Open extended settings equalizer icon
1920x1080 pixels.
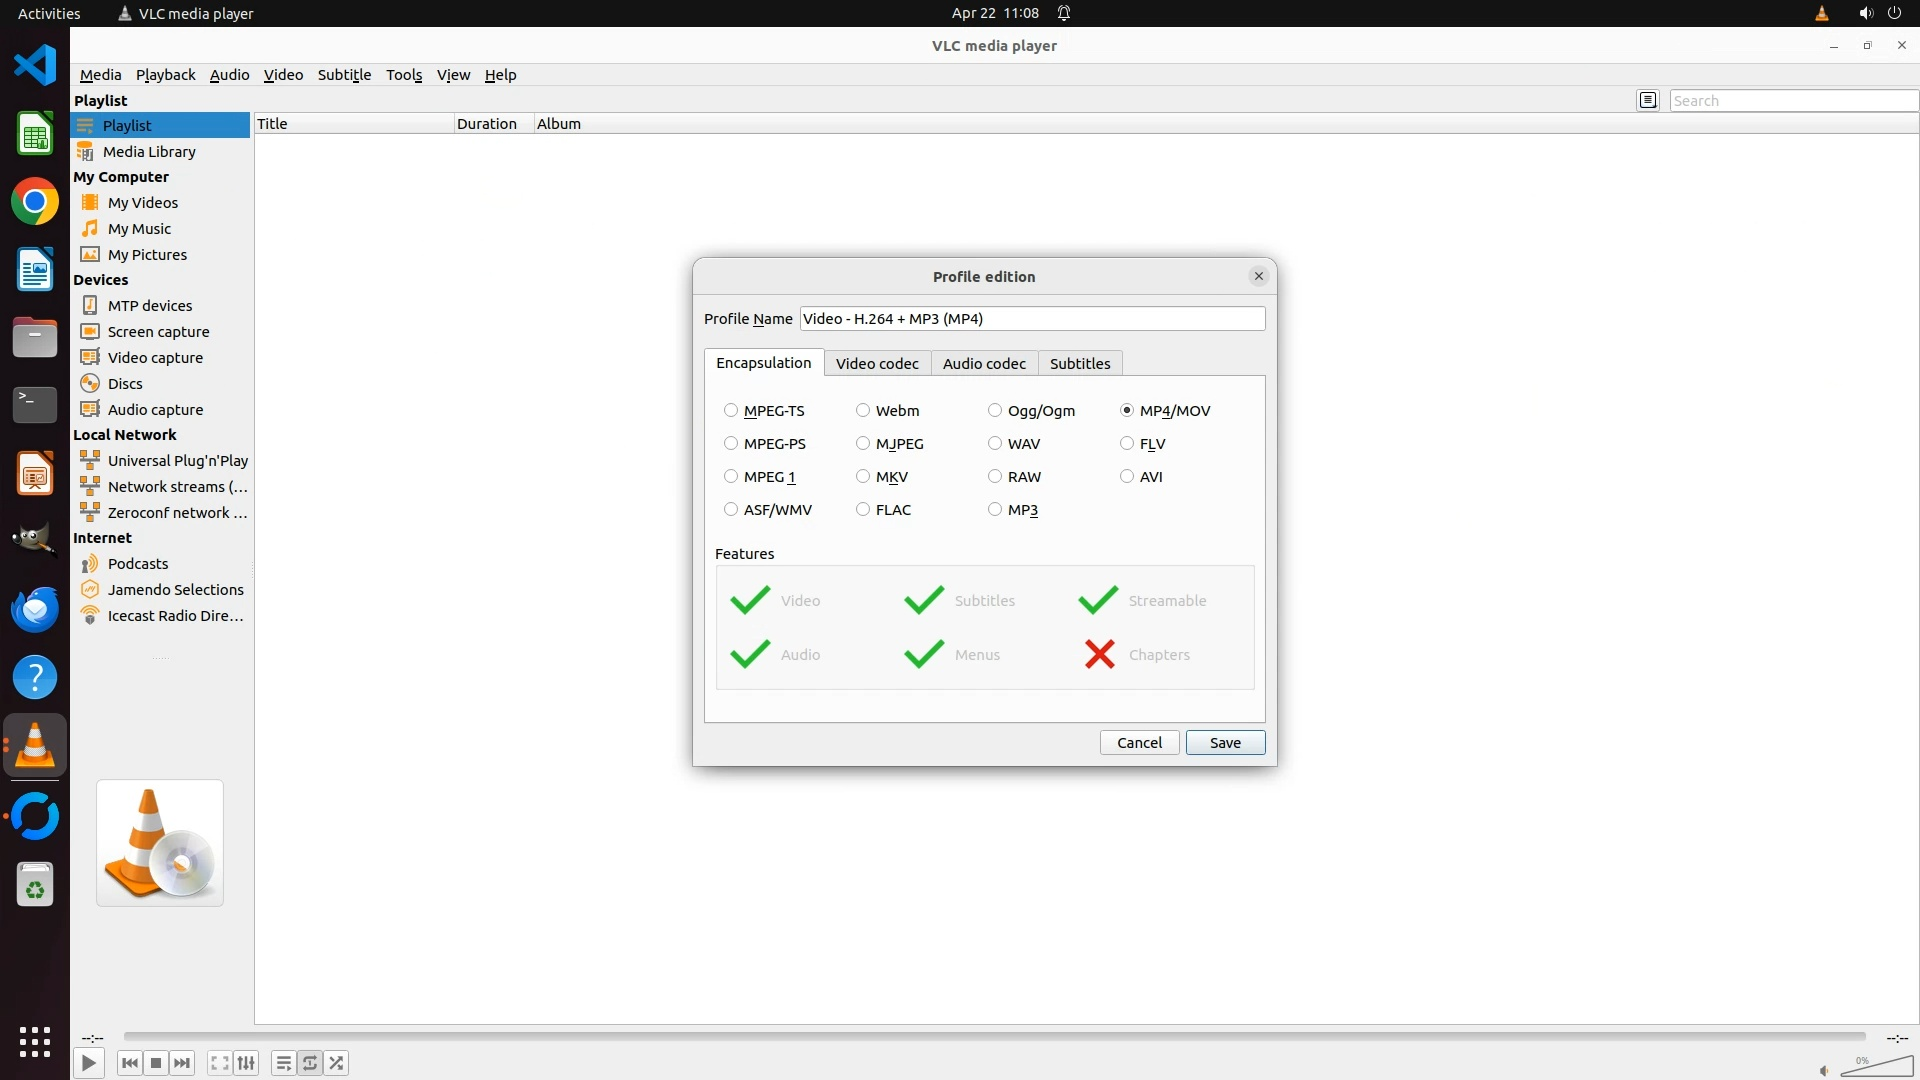click(246, 1063)
